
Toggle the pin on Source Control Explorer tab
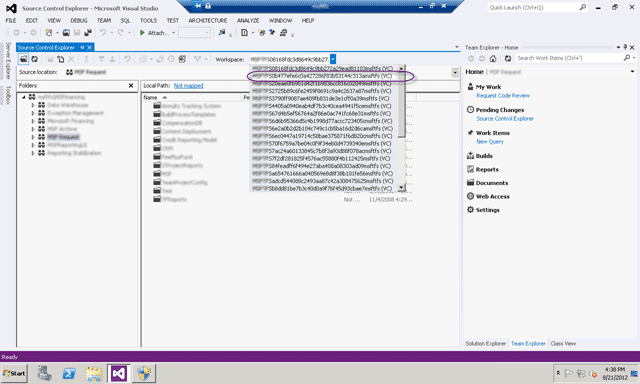(82, 47)
